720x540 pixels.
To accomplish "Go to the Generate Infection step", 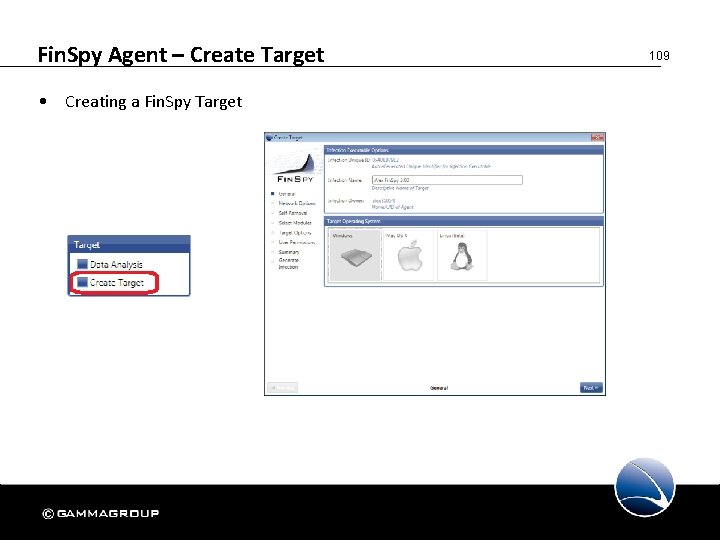I will [288, 263].
